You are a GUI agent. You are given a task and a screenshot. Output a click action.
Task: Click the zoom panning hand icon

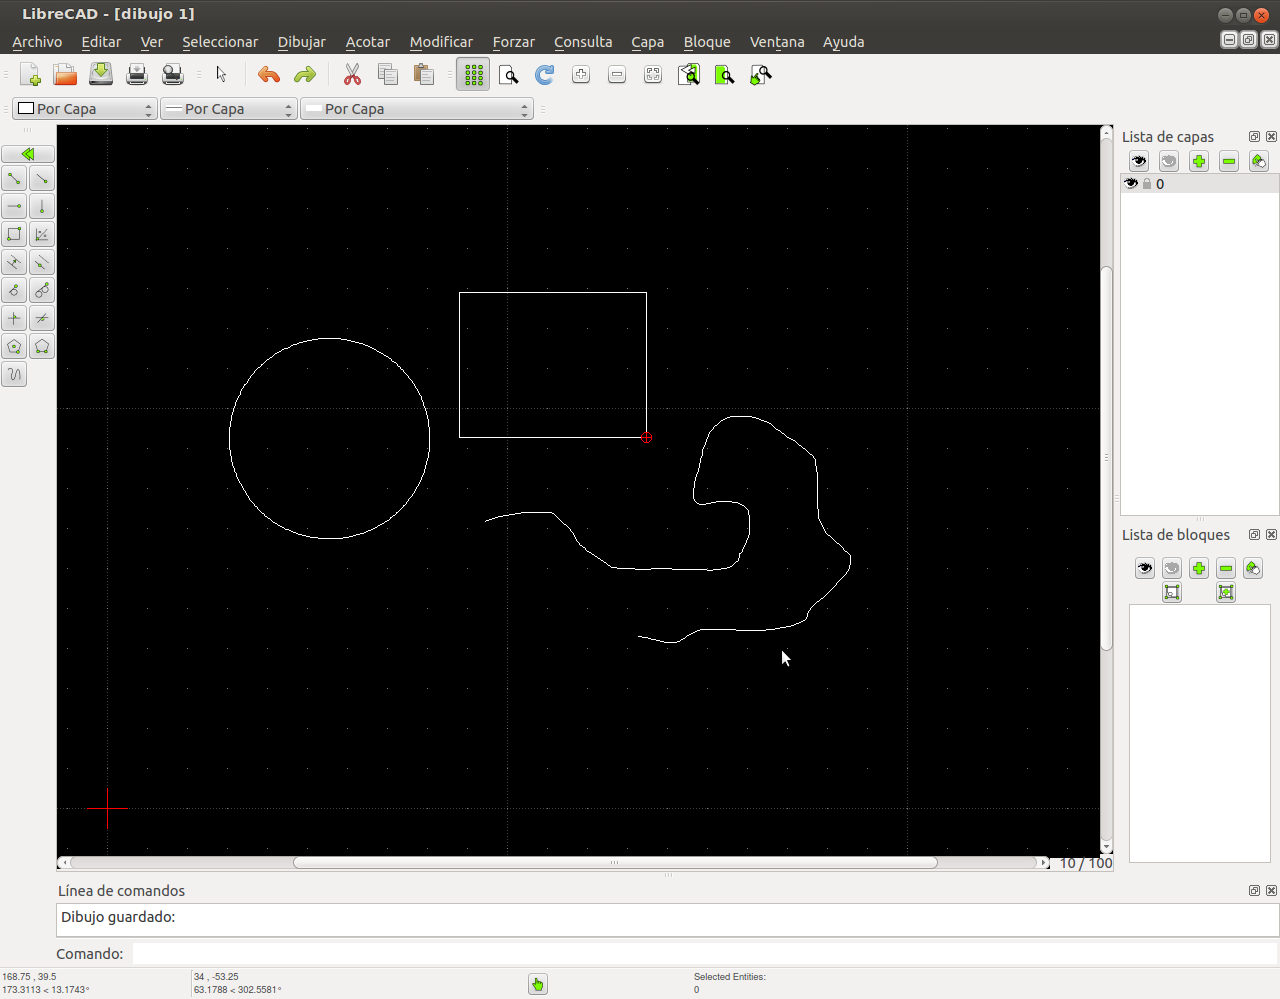pos(761,75)
